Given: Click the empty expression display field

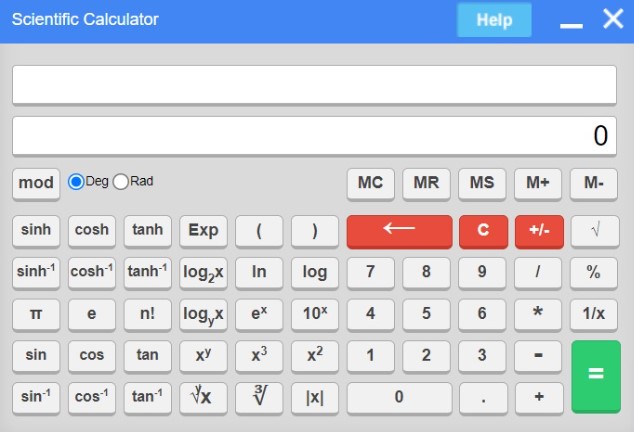Looking at the screenshot, I should click(314, 85).
